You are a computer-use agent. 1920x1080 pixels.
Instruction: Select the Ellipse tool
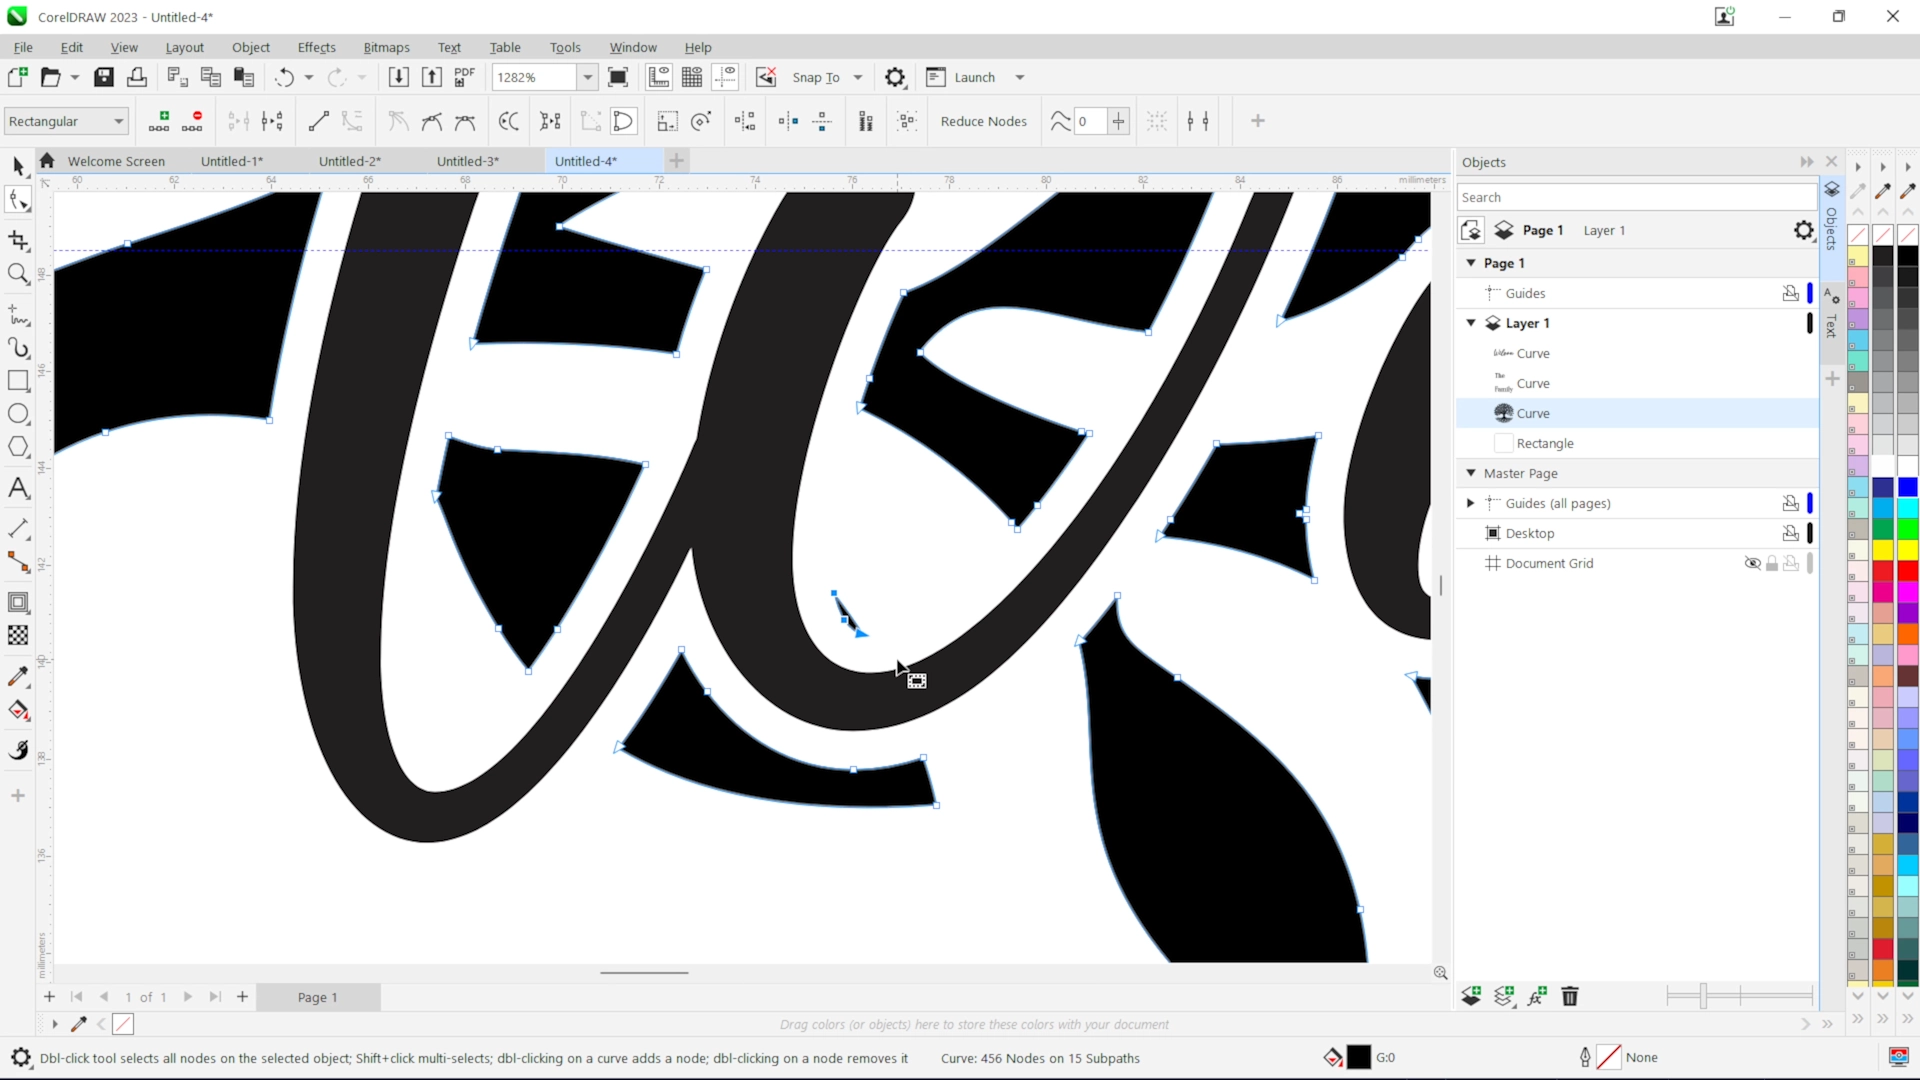tap(18, 414)
